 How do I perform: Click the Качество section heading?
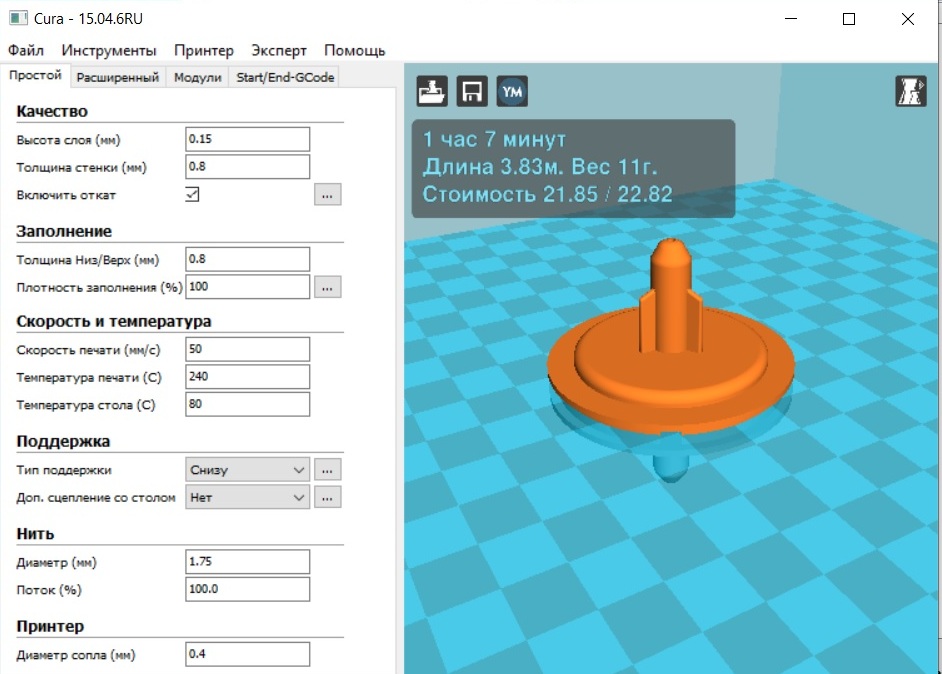(52, 112)
